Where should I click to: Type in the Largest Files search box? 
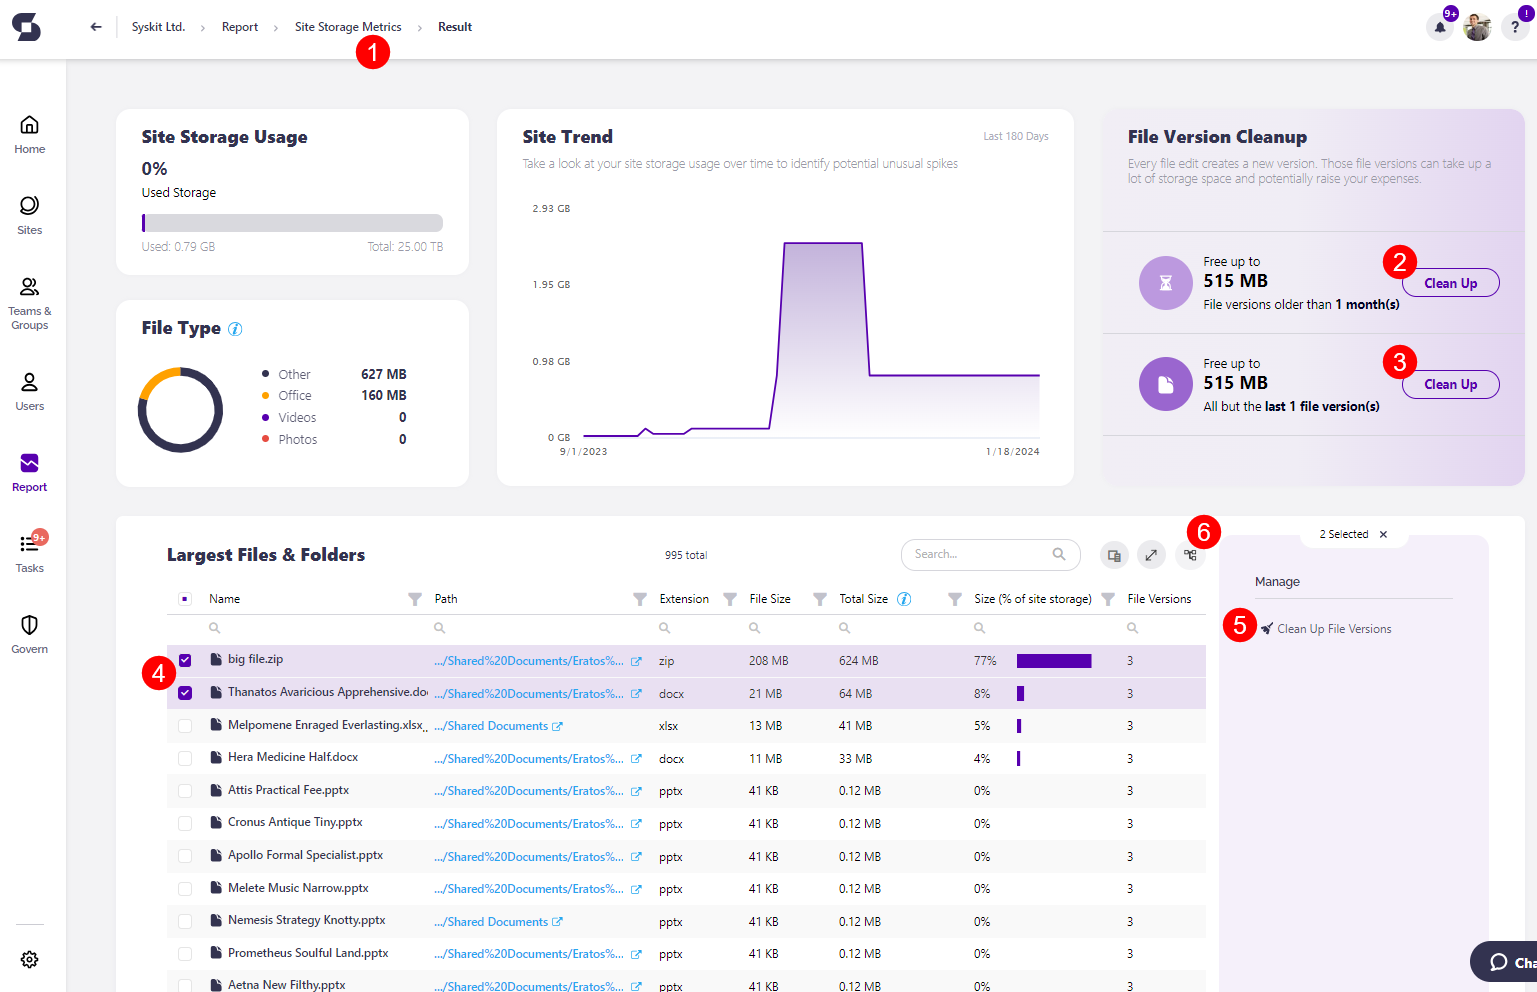click(980, 554)
